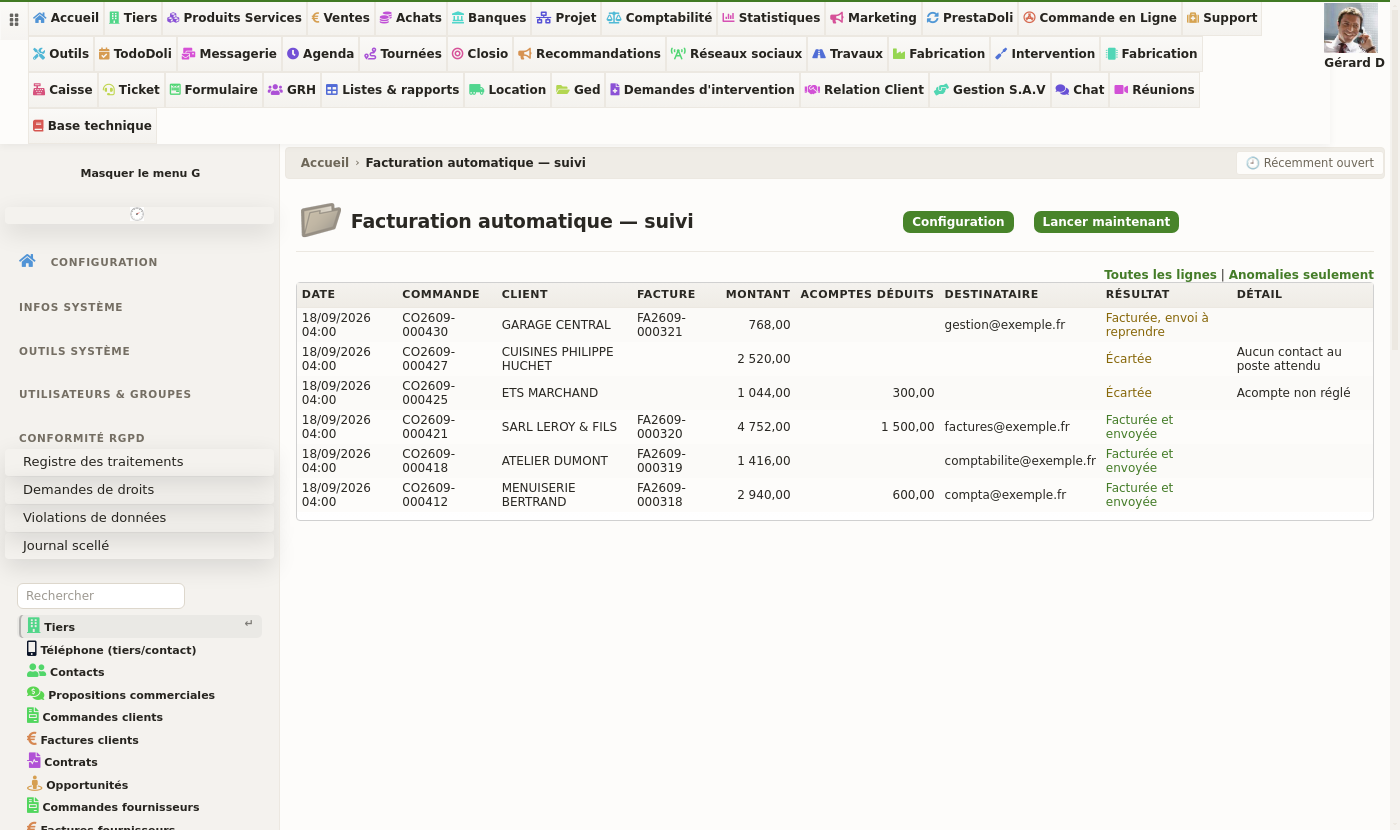
Task: Open the apps grid launcher icon
Action: (x=14, y=19)
